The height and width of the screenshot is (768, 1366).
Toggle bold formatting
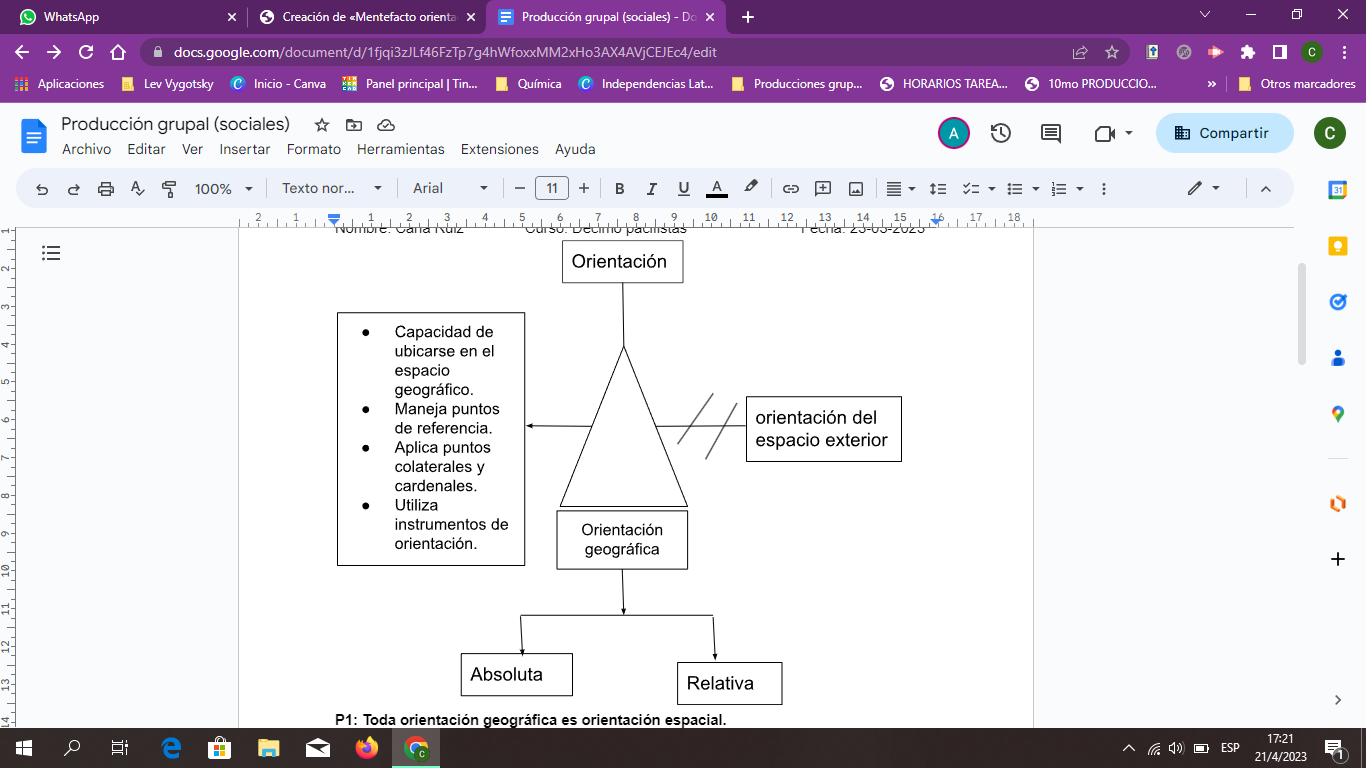[x=619, y=189]
